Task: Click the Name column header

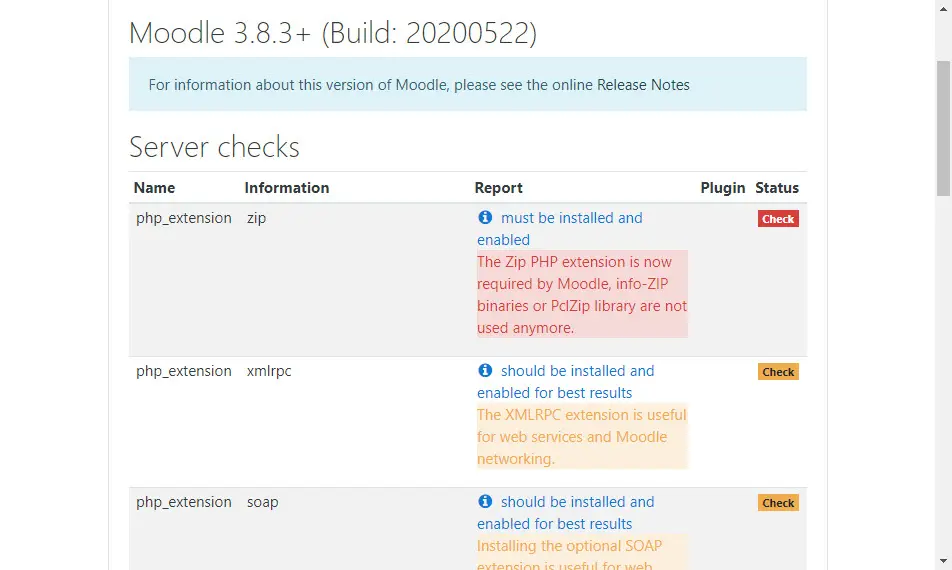Action: click(x=154, y=187)
